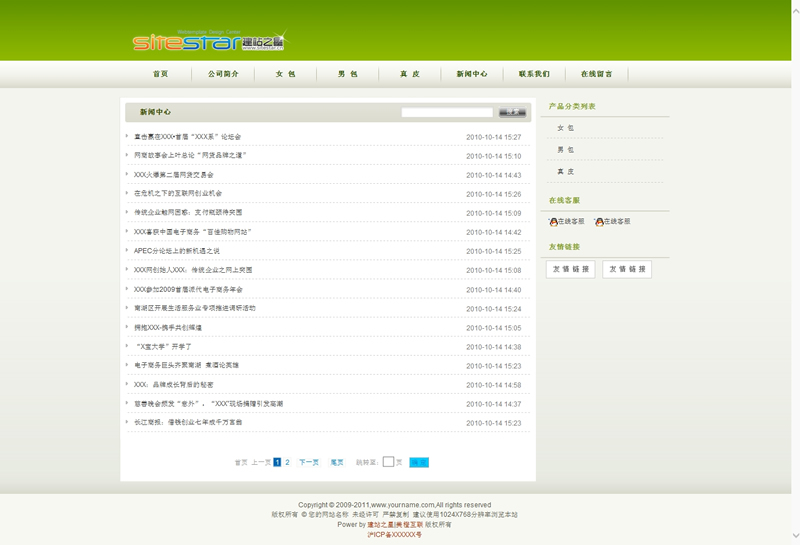Viewport: 800px width, 545px height.
Task: Click the first 友情链接 button in sidebar
Action: (x=572, y=269)
